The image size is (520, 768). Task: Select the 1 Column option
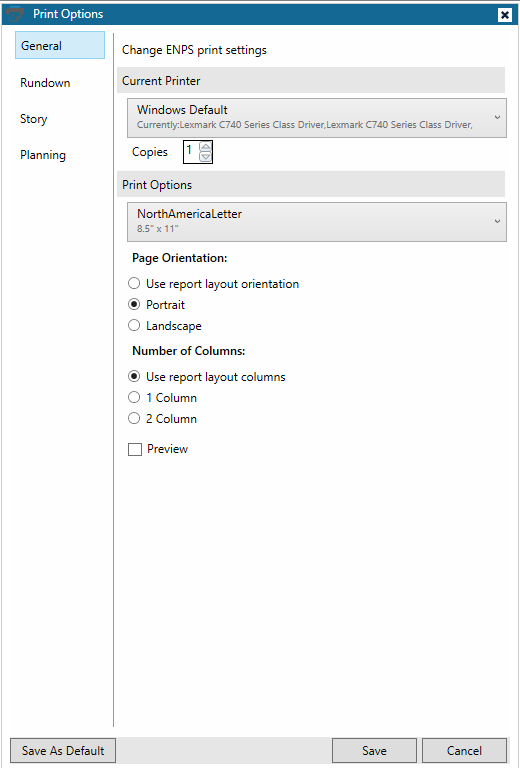(163, 398)
